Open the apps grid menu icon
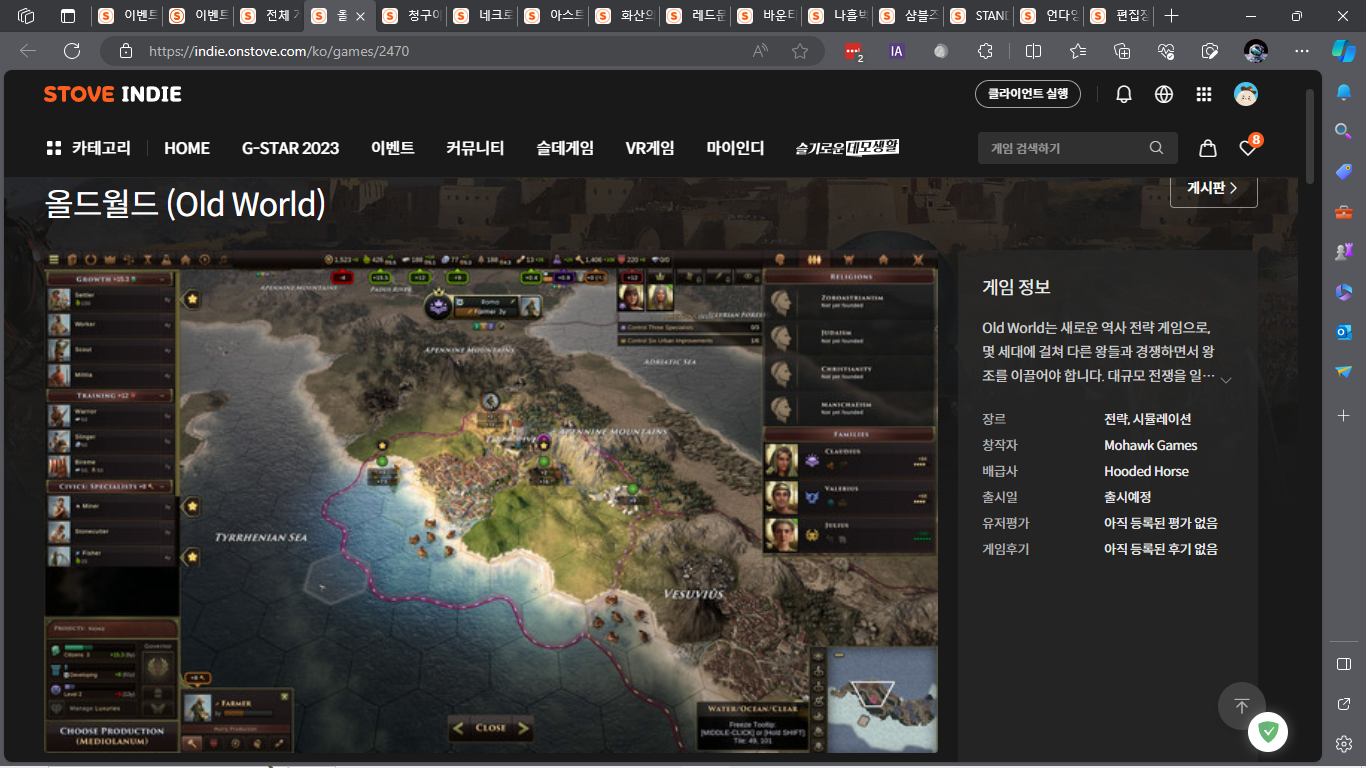This screenshot has width=1366, height=768. pos(1204,94)
